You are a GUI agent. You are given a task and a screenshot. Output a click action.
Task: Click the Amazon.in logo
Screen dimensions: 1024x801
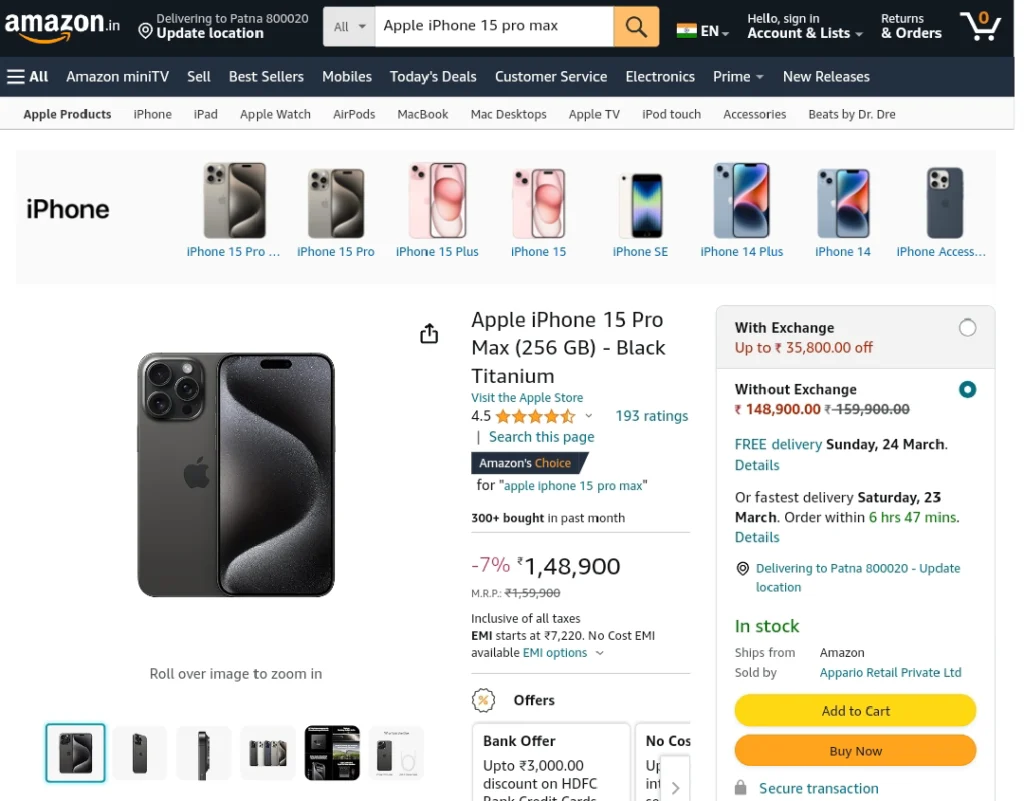click(62, 26)
